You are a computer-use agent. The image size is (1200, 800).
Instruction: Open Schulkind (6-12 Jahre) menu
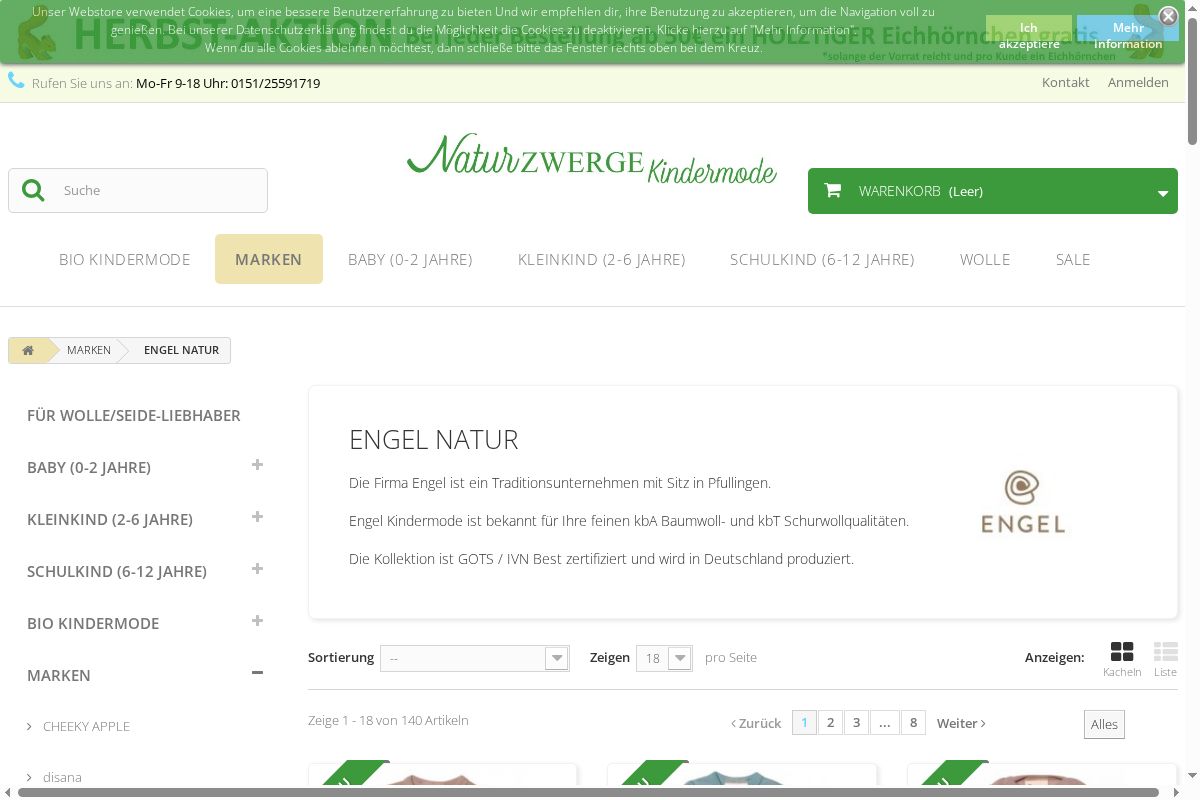click(822, 259)
